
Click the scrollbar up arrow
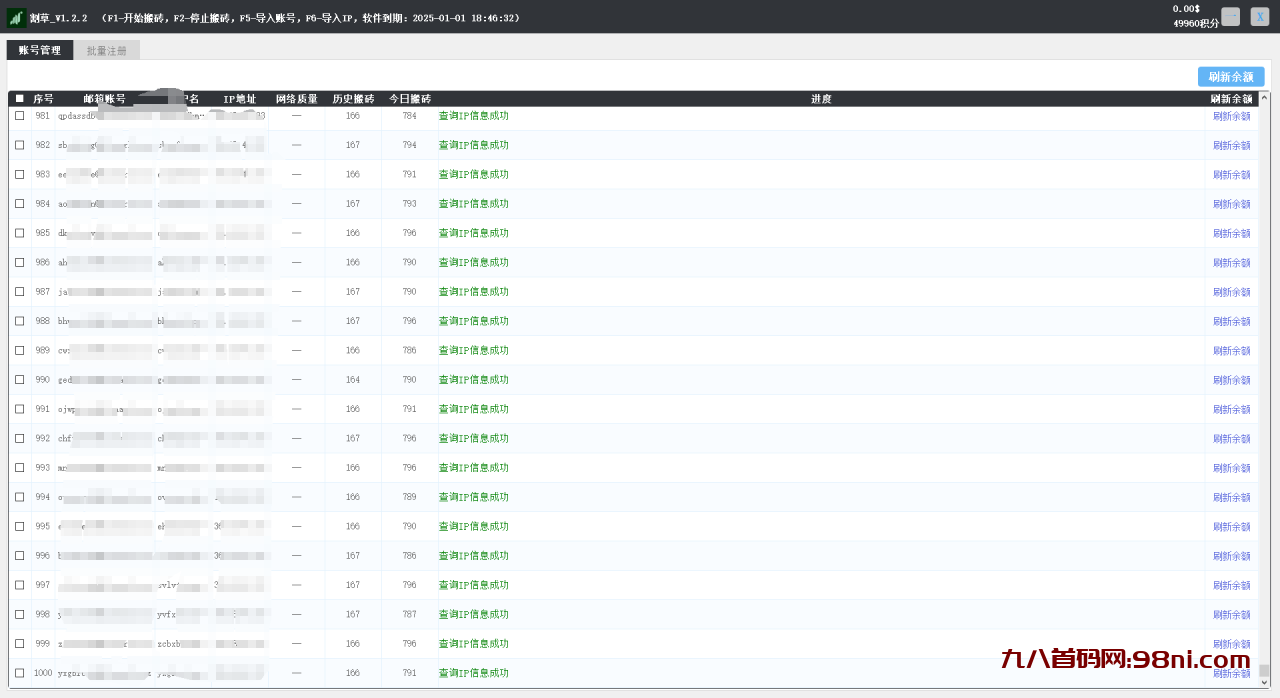(1264, 98)
